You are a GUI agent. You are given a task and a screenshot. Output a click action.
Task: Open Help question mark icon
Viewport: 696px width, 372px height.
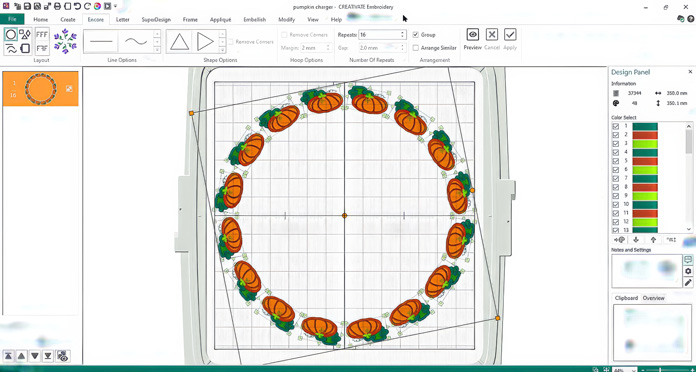point(691,19)
